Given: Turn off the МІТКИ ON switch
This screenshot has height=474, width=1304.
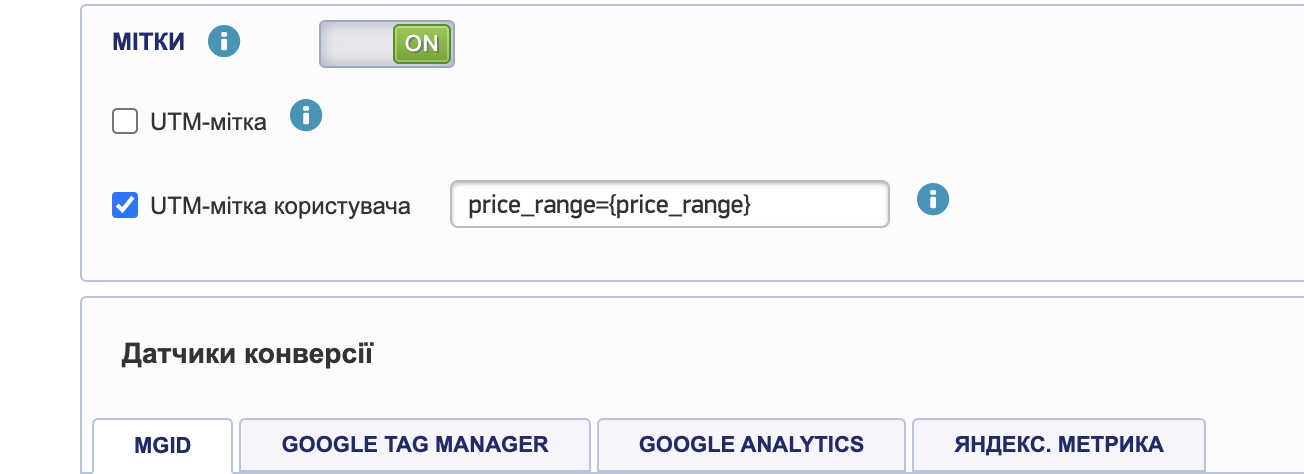Looking at the screenshot, I should [x=421, y=44].
